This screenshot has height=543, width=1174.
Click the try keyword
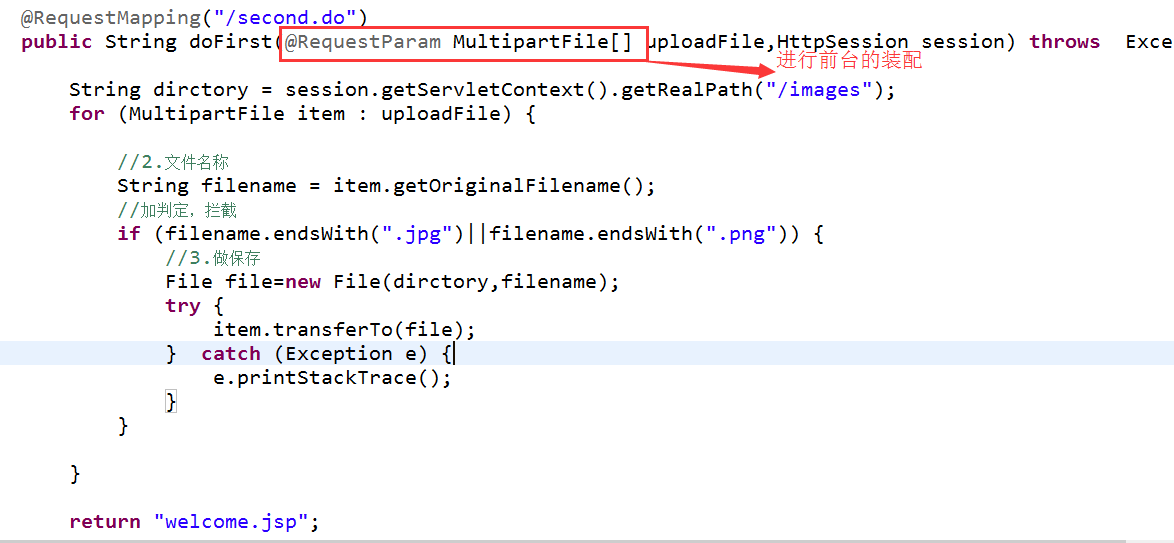coord(183,306)
